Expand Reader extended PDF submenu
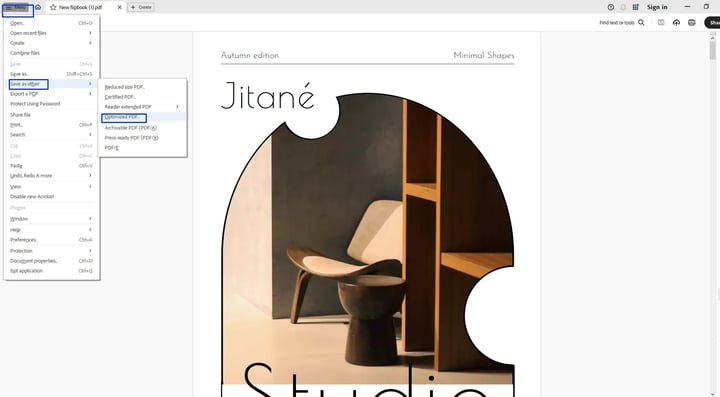The image size is (720, 397). (x=142, y=107)
